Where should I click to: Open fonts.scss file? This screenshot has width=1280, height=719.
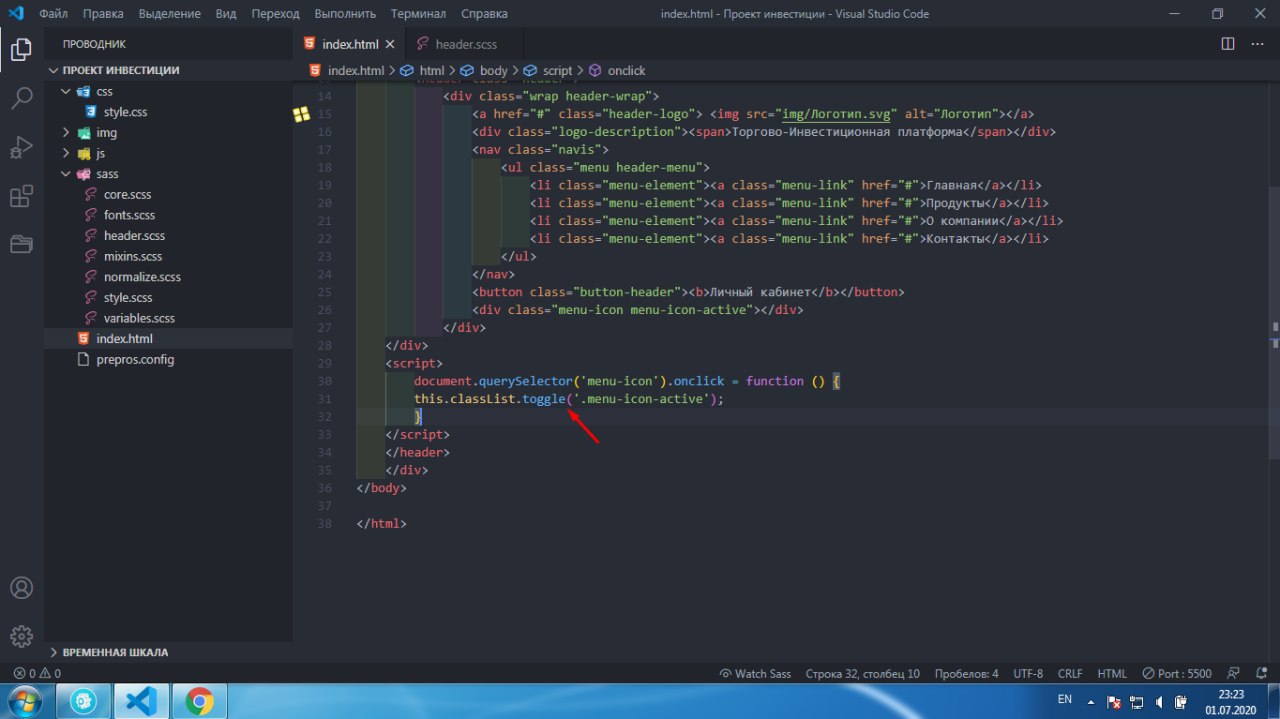168,215
